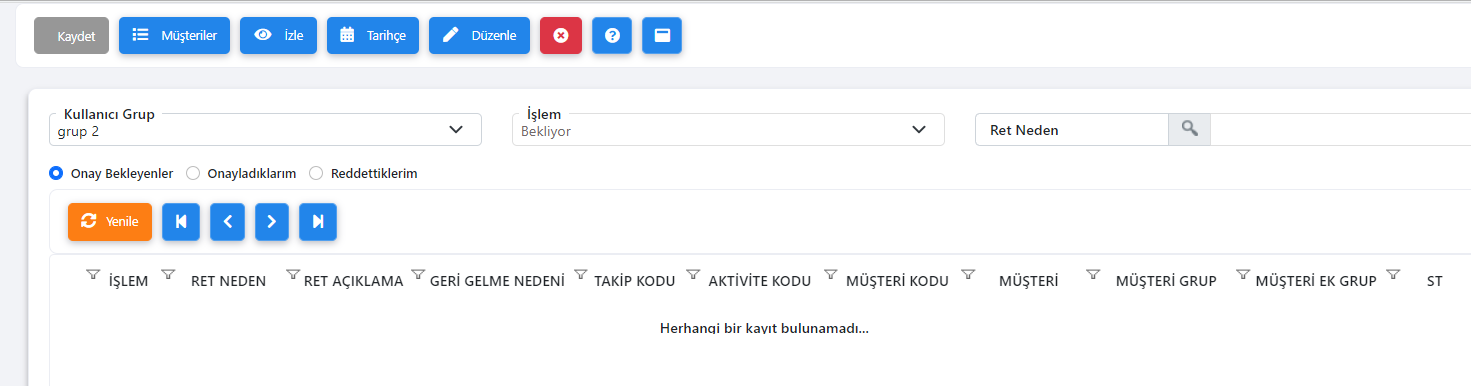
Task: Click the MÜŞTERİ column header
Action: click(x=1029, y=281)
